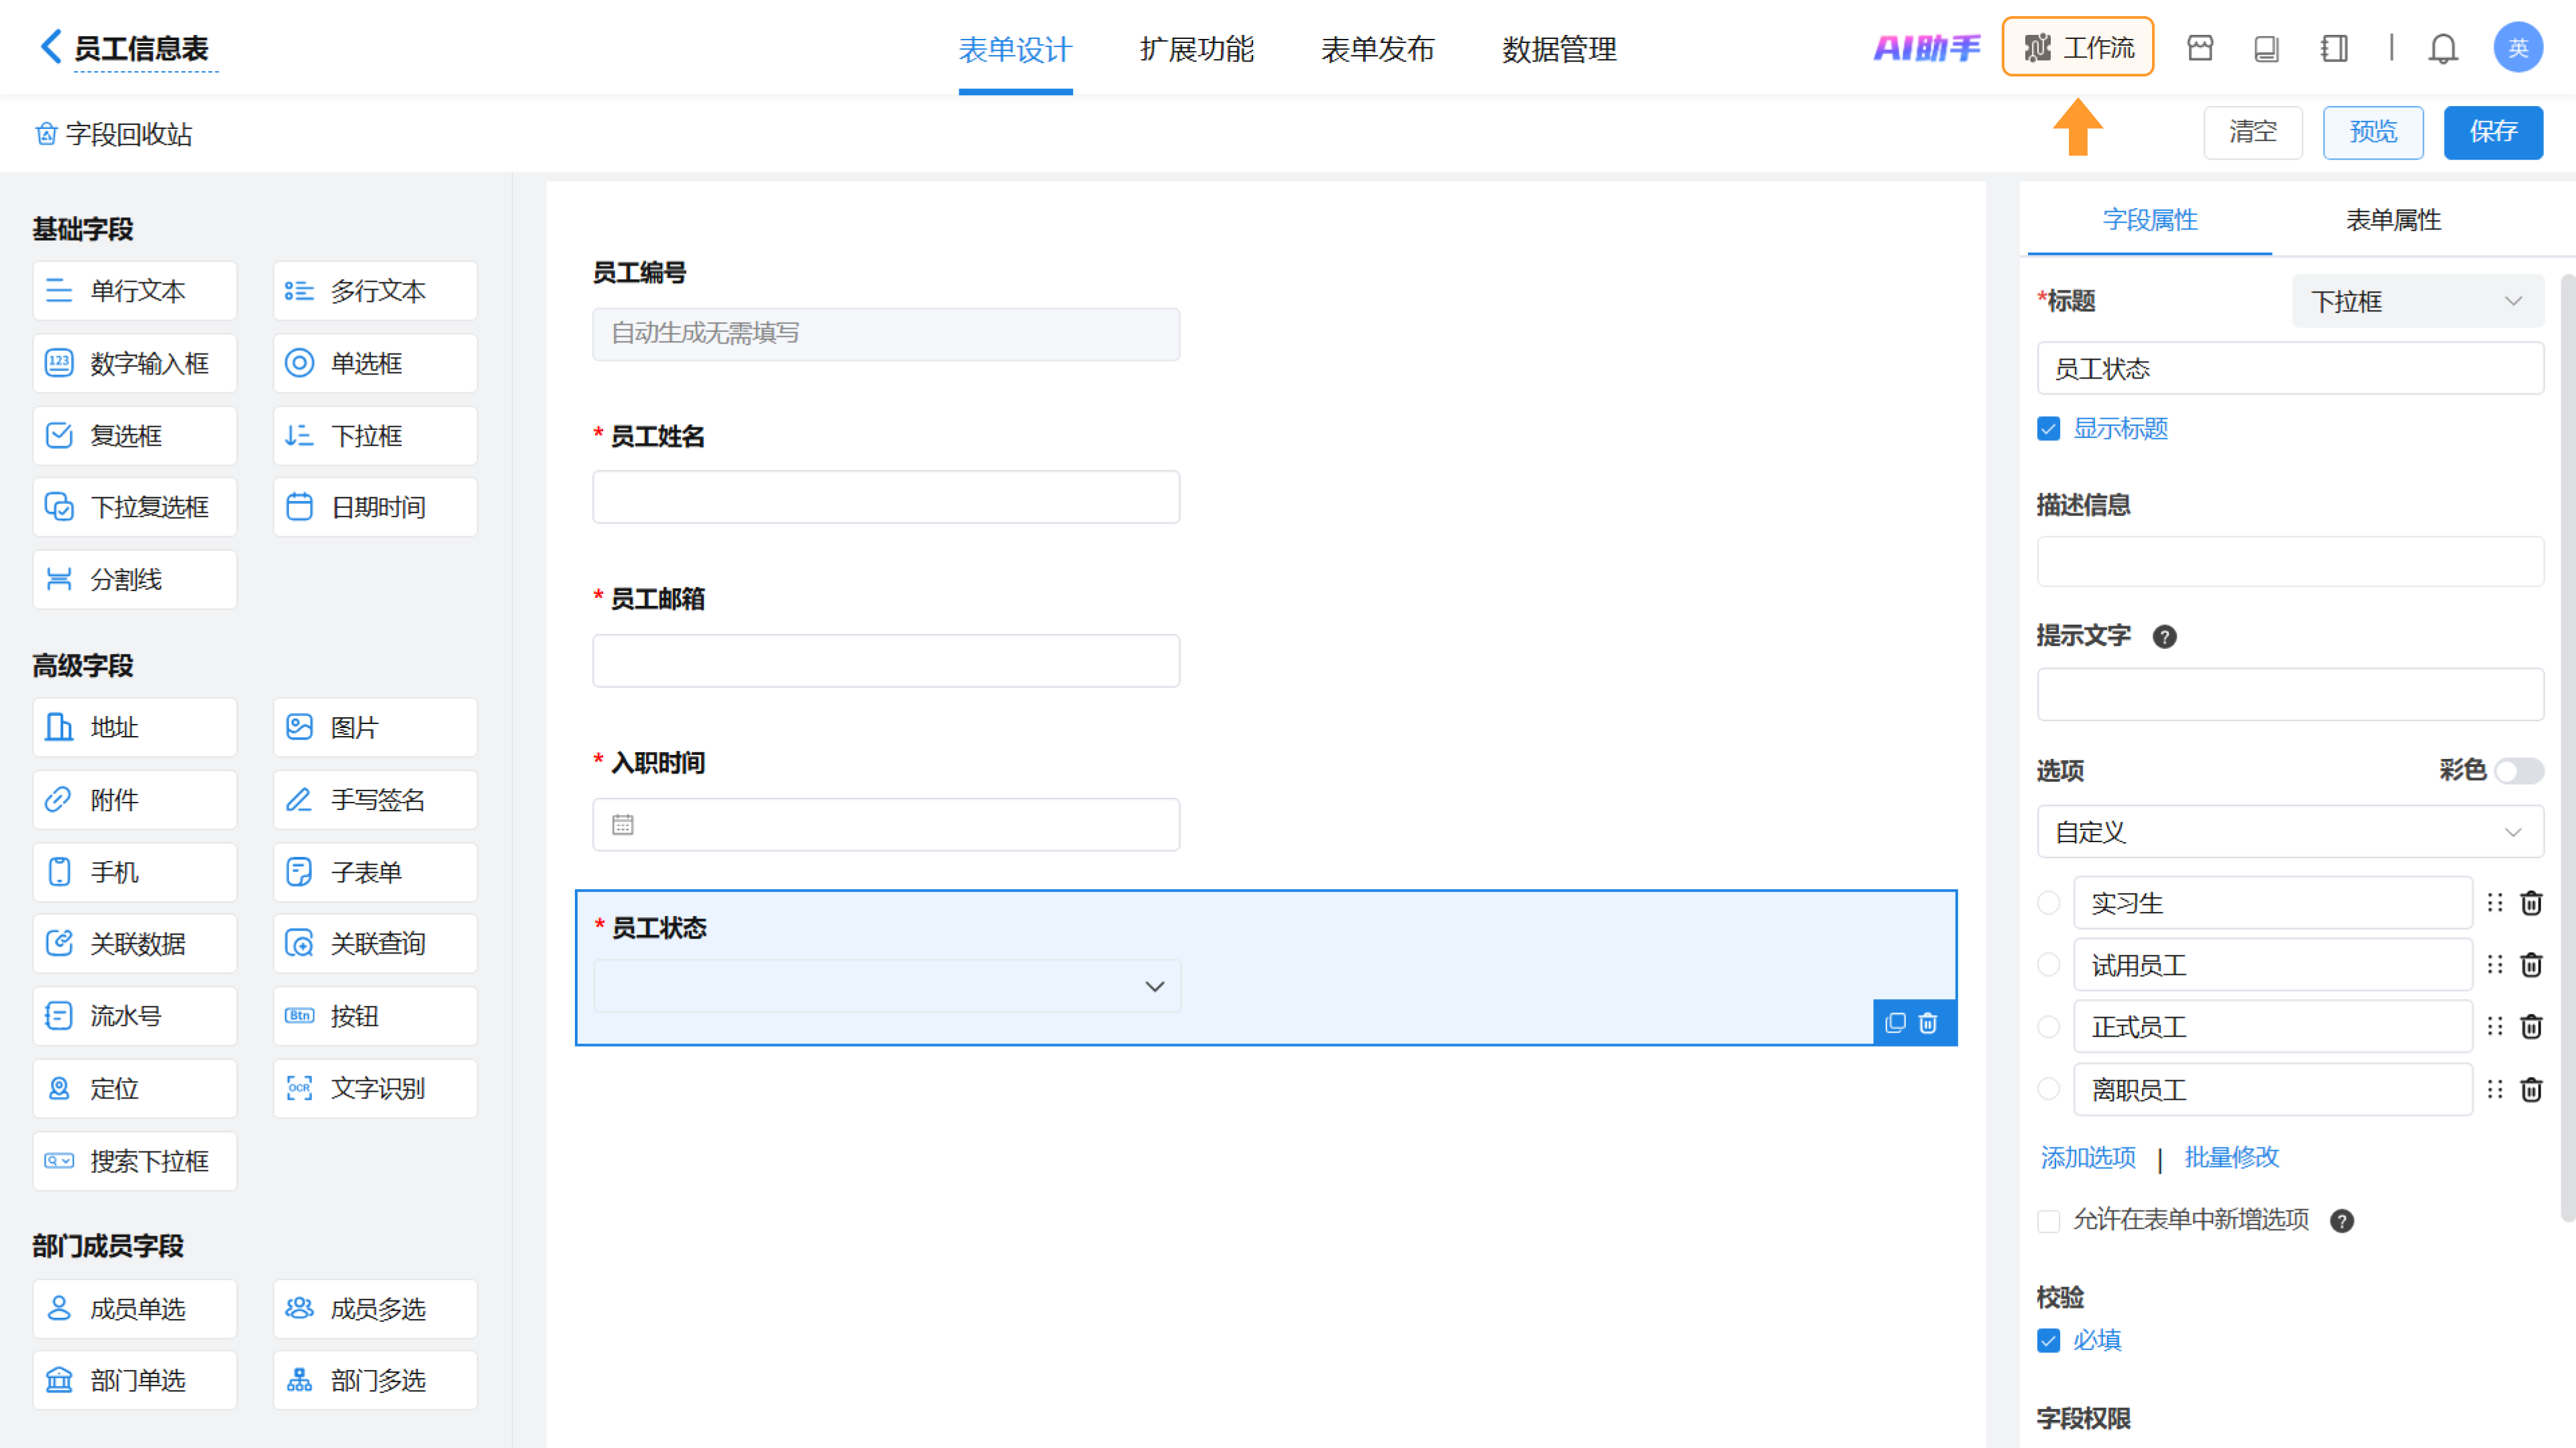2576x1448 pixels.
Task: Click the 提示文字 text input
Action: [2290, 695]
